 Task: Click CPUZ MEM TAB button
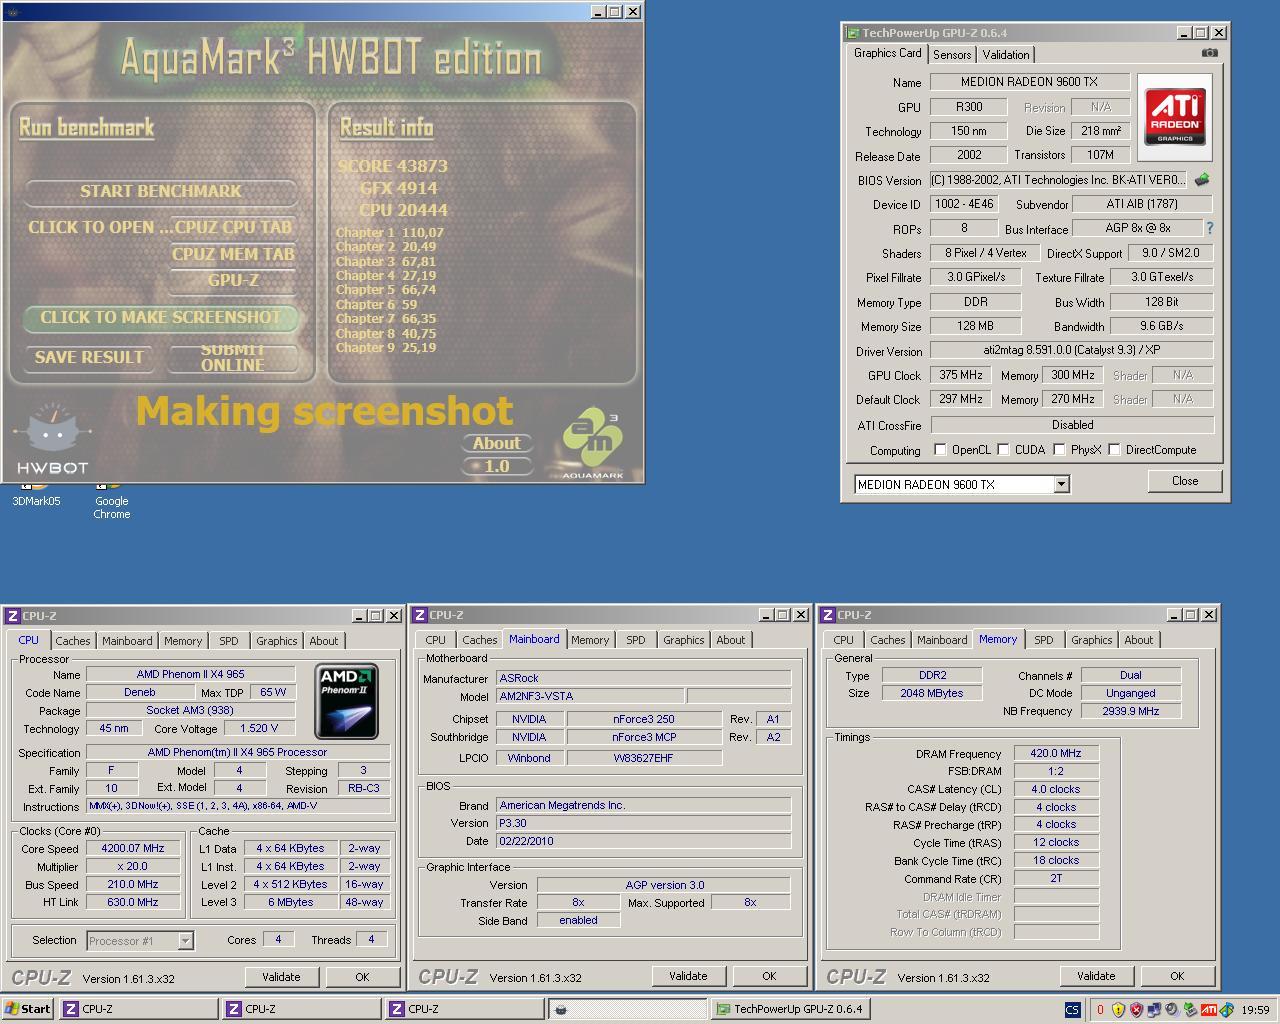[233, 254]
